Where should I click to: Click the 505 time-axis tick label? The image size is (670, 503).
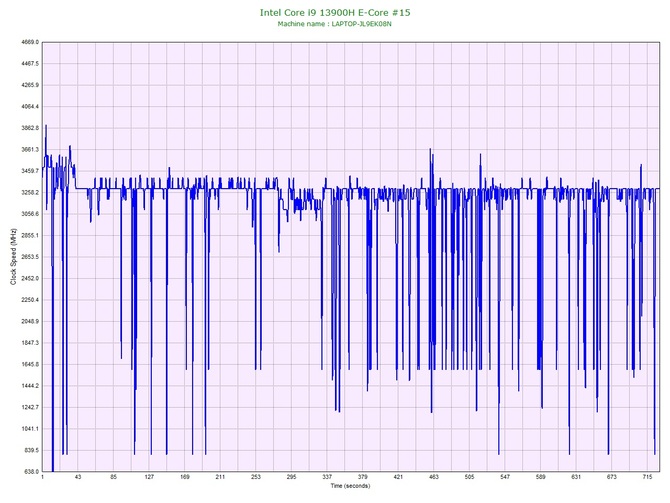coord(469,477)
